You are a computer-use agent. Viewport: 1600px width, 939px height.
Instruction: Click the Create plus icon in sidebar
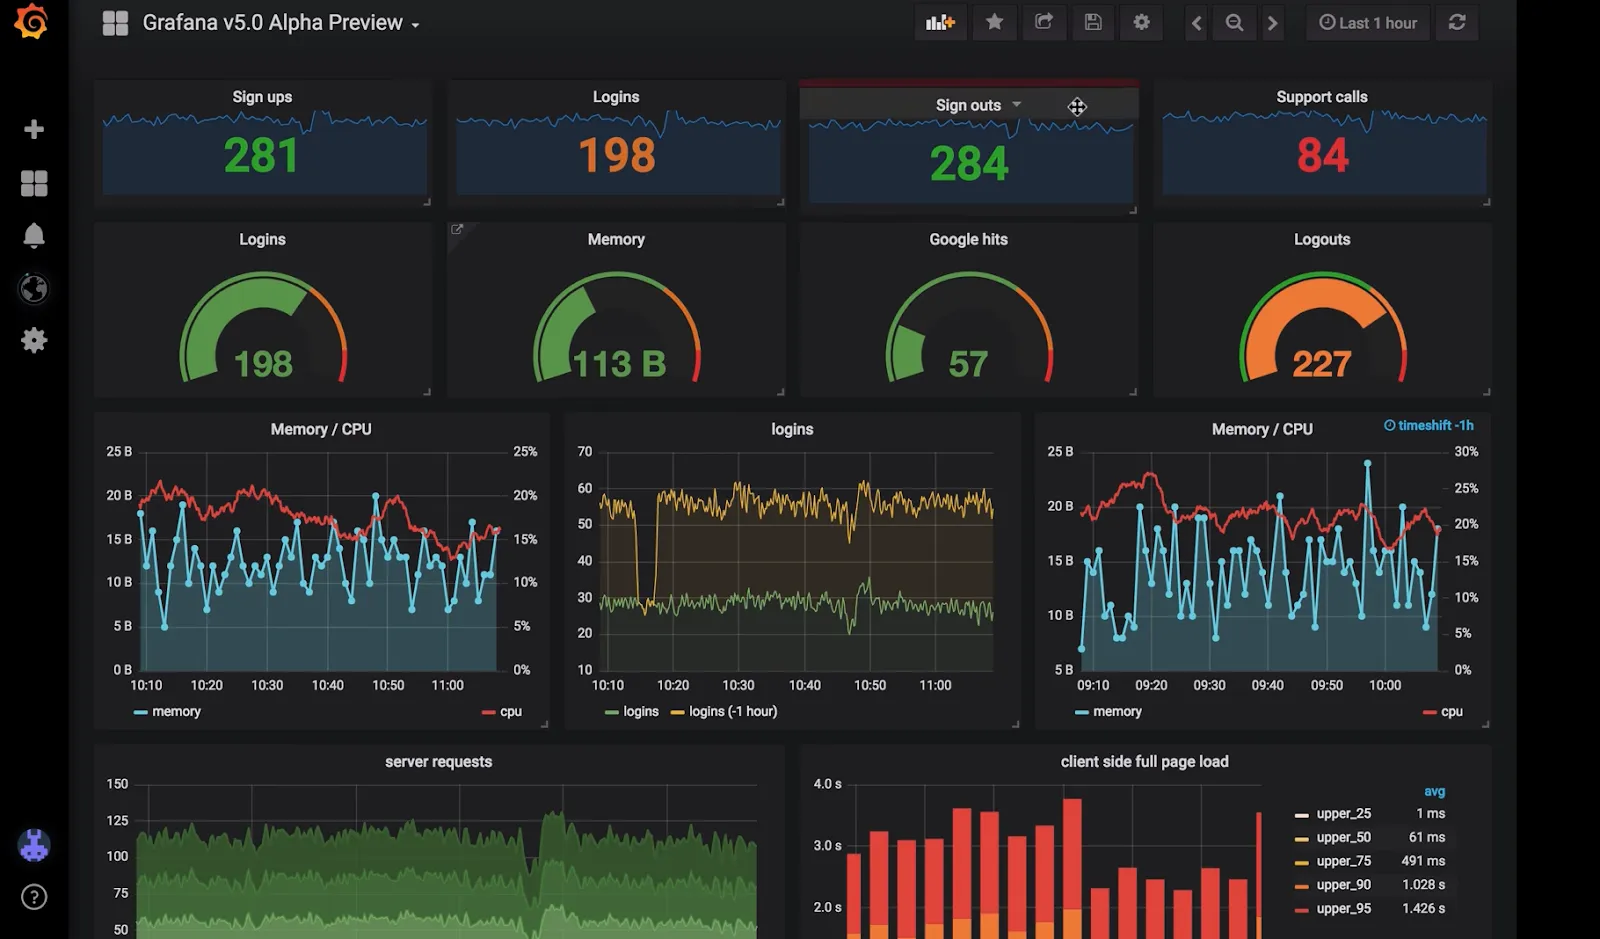pyautogui.click(x=34, y=129)
